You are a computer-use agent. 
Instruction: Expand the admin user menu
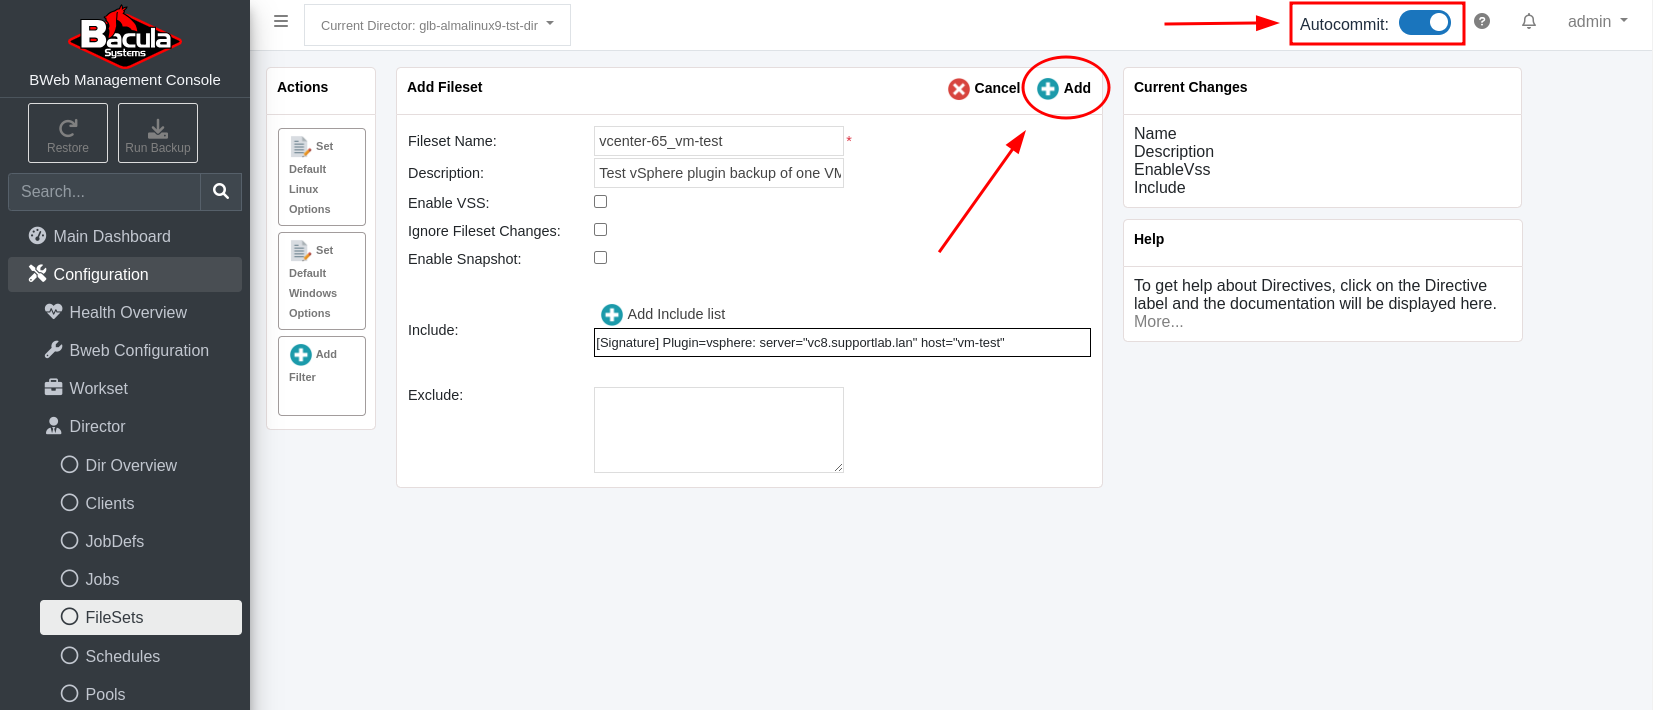pos(1597,22)
